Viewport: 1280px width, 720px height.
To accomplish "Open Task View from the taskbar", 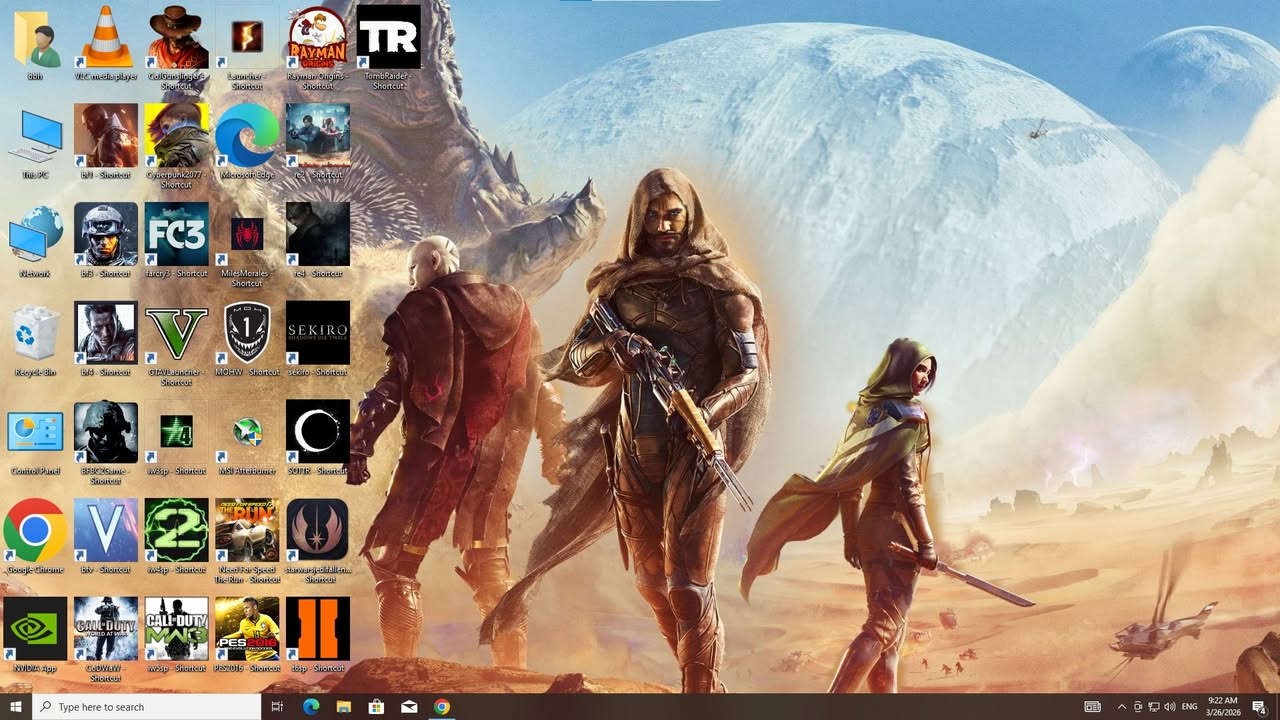I will pos(278,707).
